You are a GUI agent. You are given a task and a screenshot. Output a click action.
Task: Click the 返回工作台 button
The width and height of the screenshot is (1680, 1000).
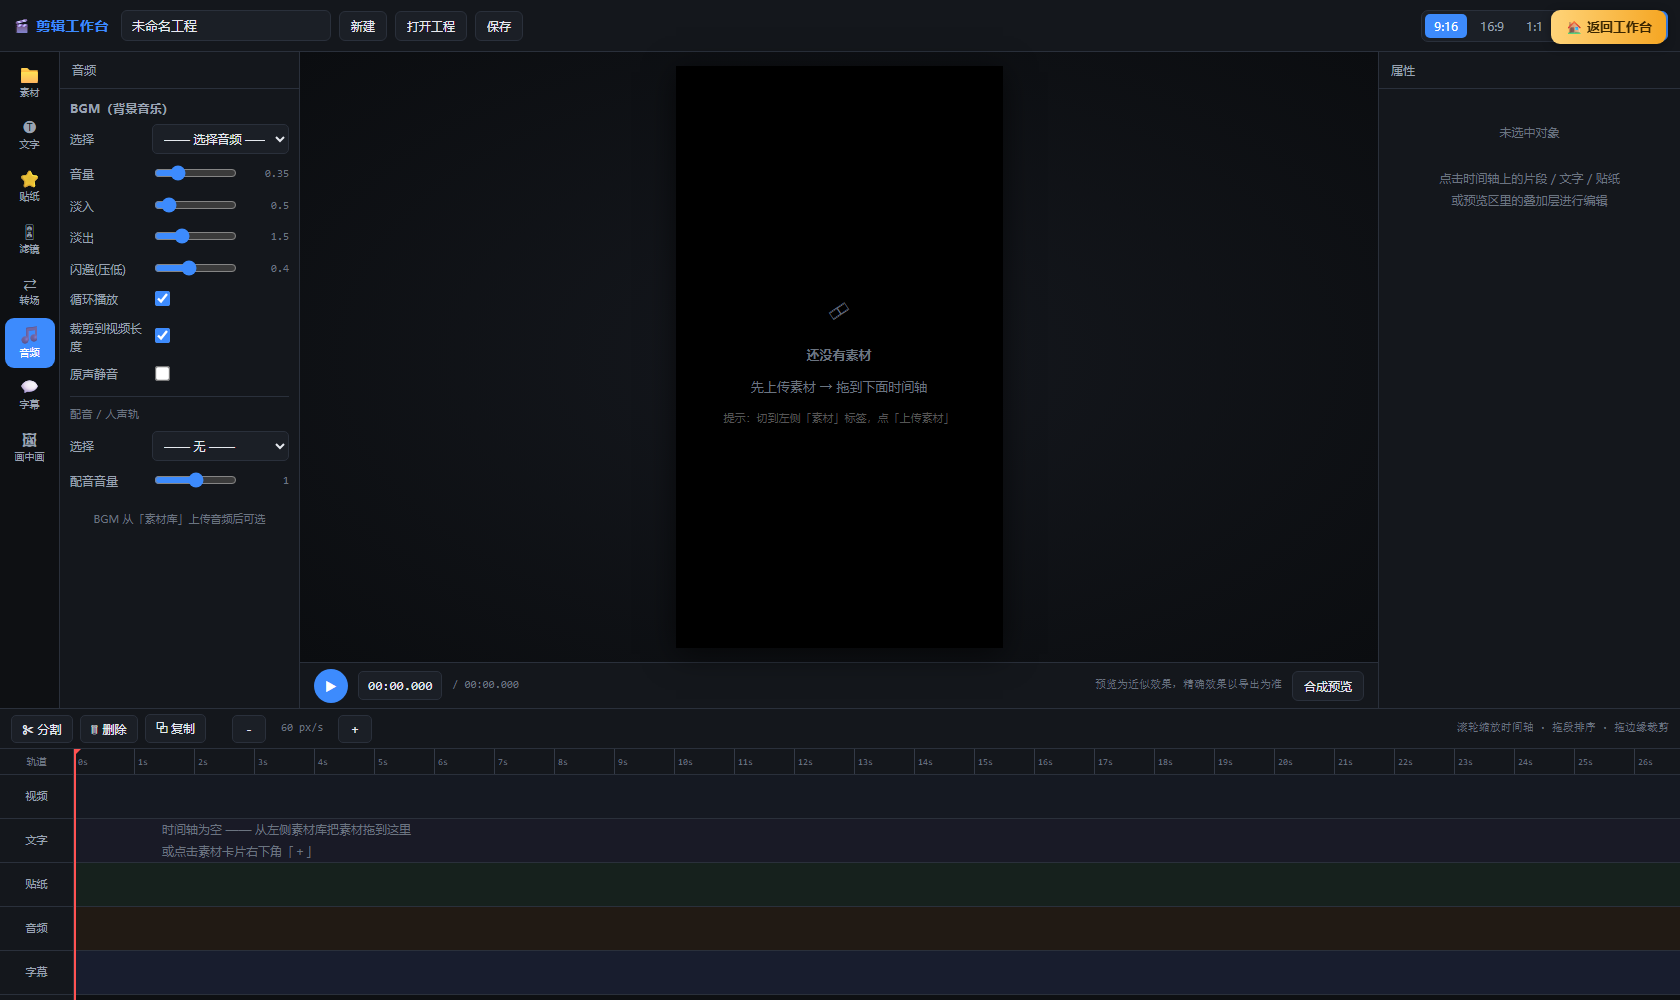point(1609,27)
